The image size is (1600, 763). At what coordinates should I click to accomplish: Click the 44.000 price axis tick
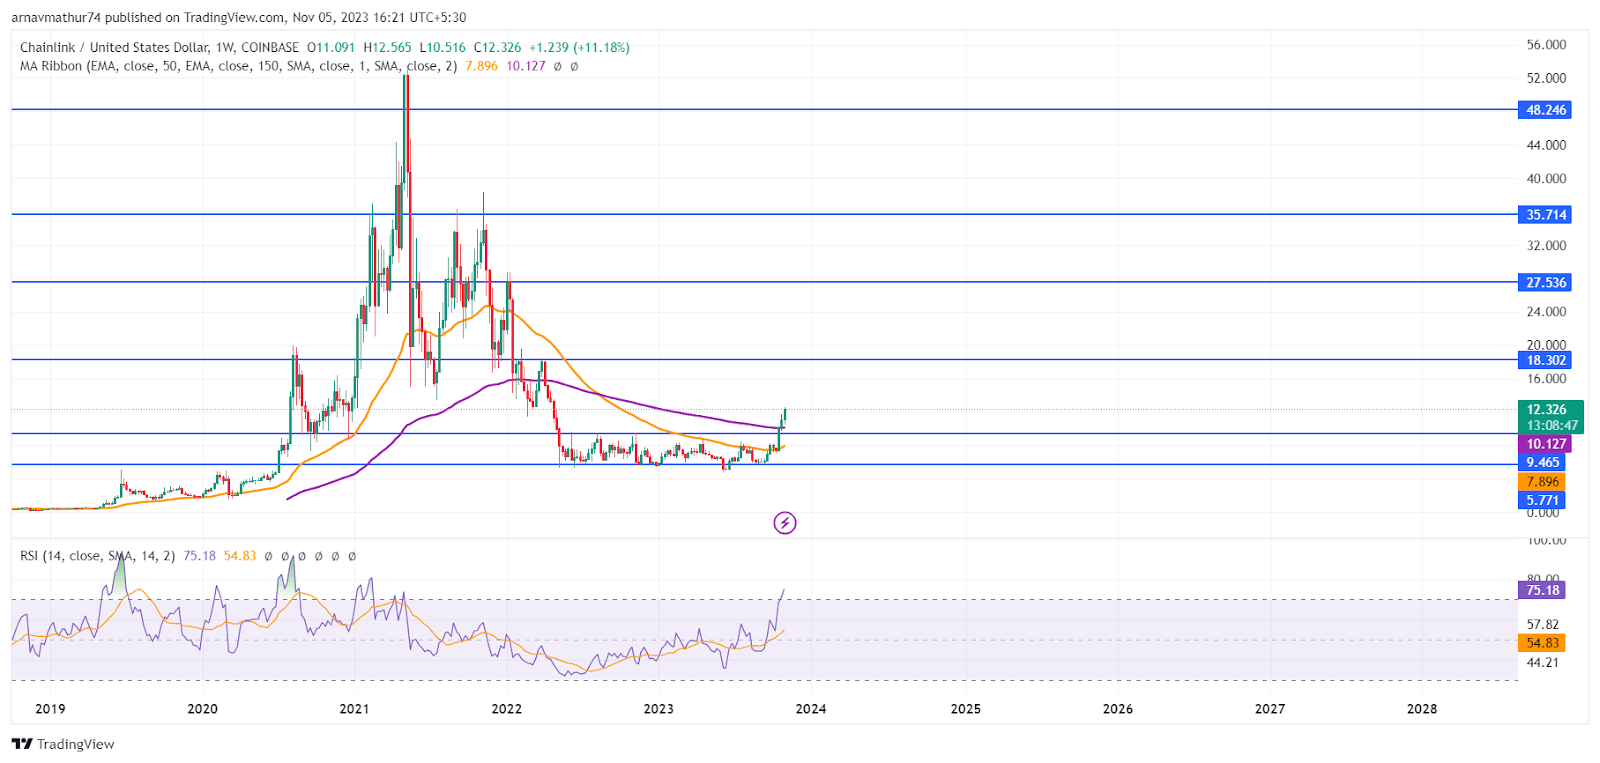pos(1546,145)
